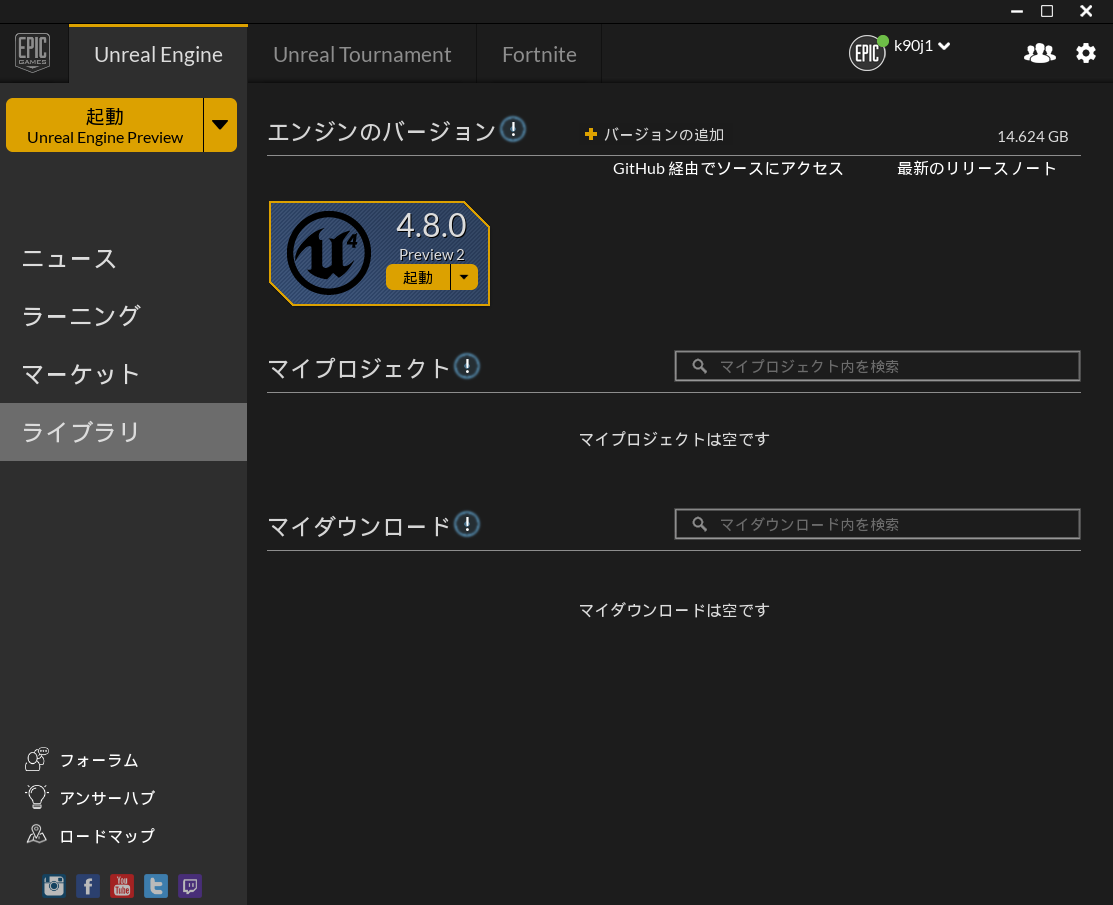Maximize the launcher window

1047,11
